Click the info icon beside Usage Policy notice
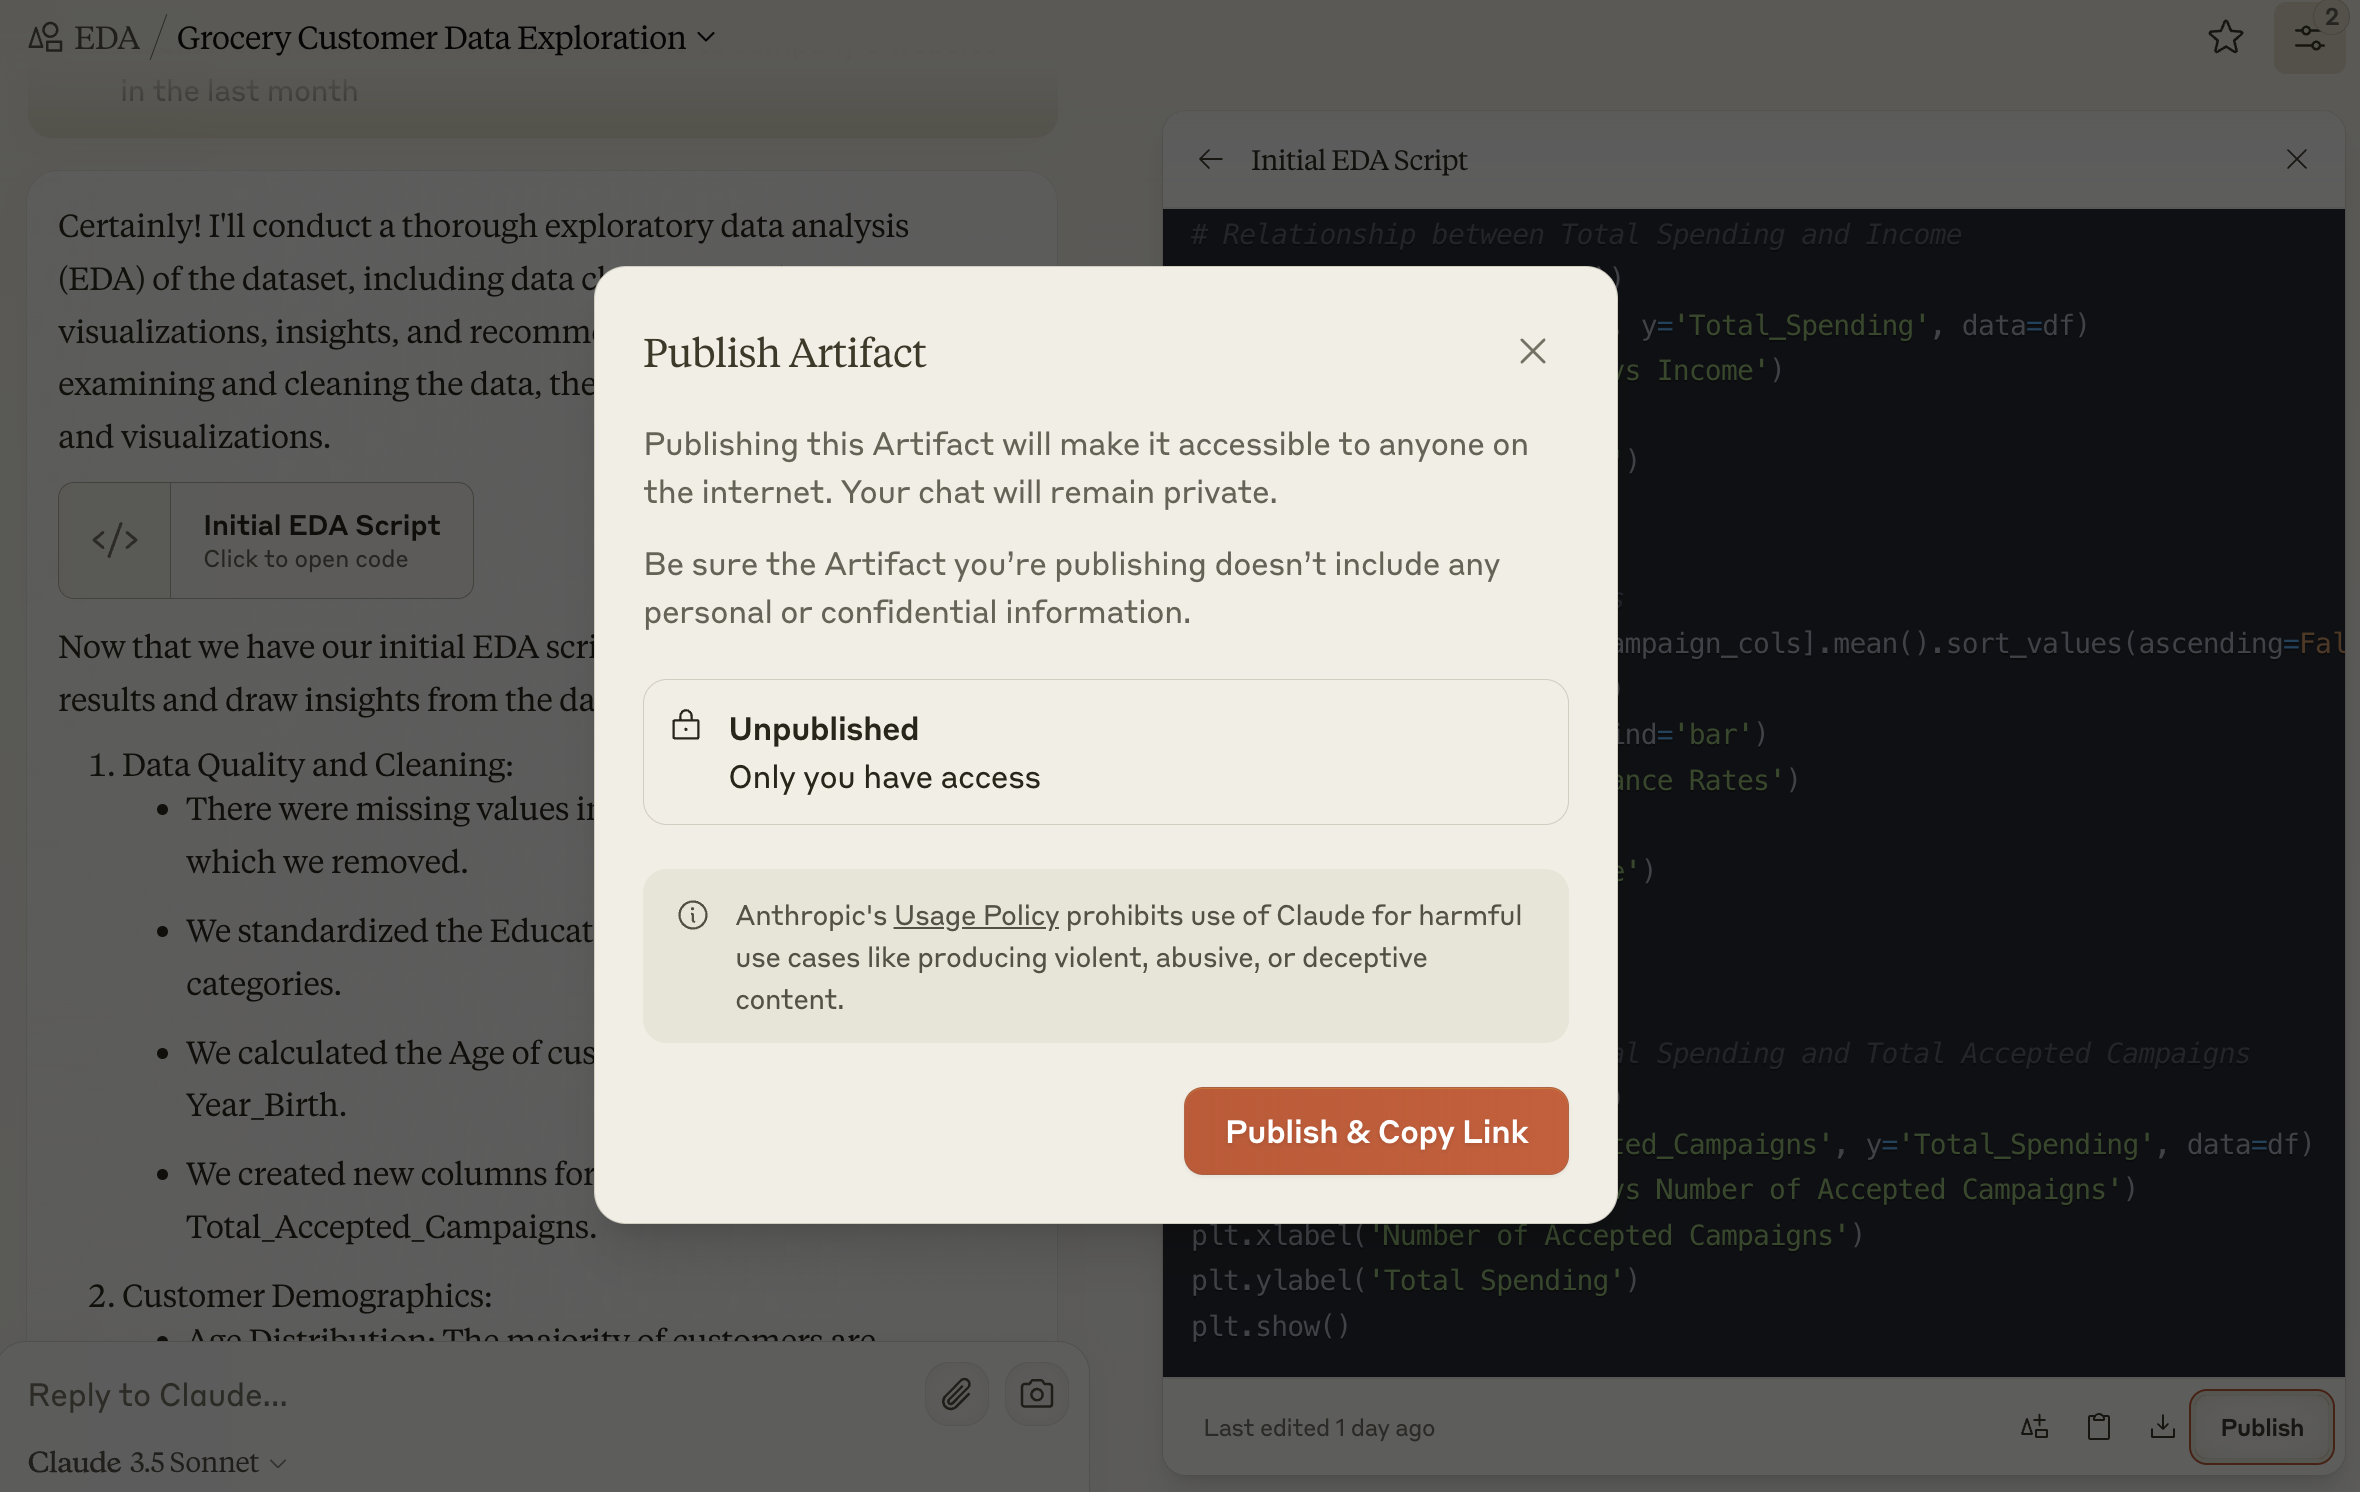This screenshot has height=1492, width=2360. [x=692, y=915]
